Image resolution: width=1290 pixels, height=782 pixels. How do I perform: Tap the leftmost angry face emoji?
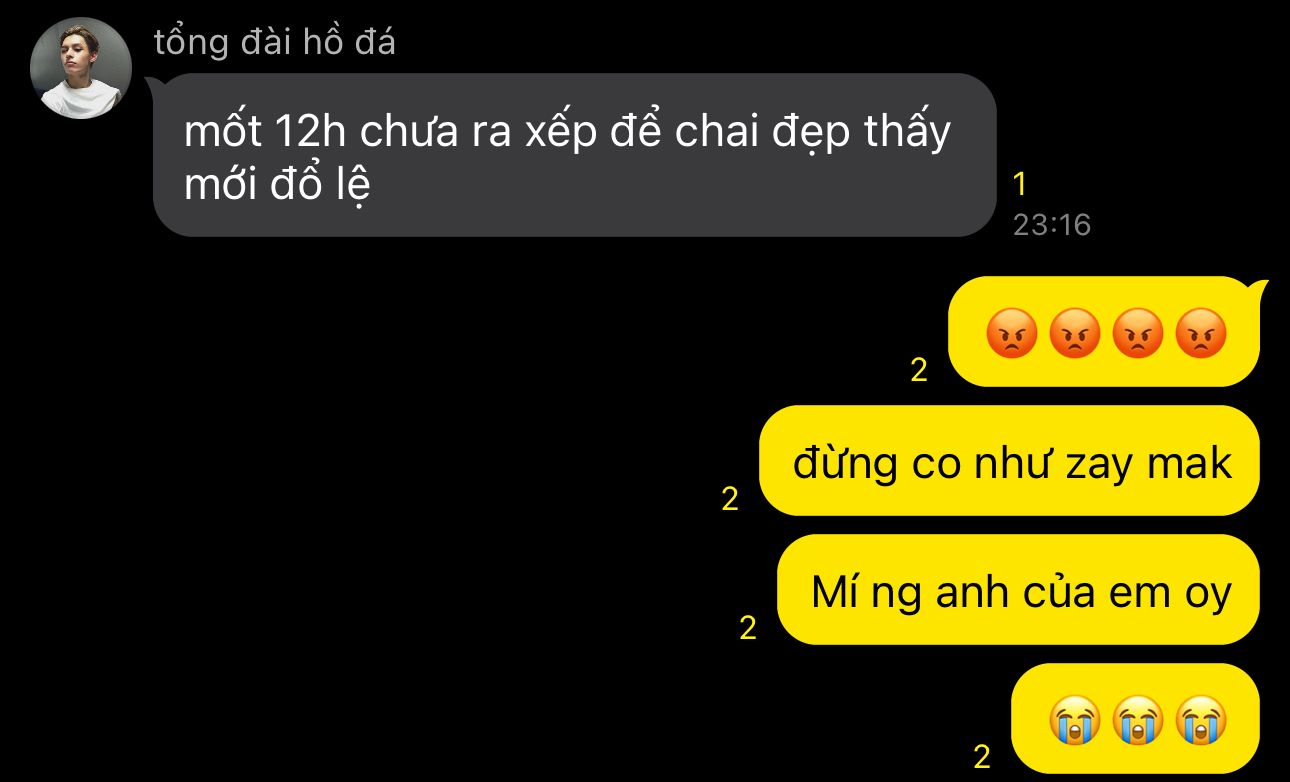click(1011, 334)
